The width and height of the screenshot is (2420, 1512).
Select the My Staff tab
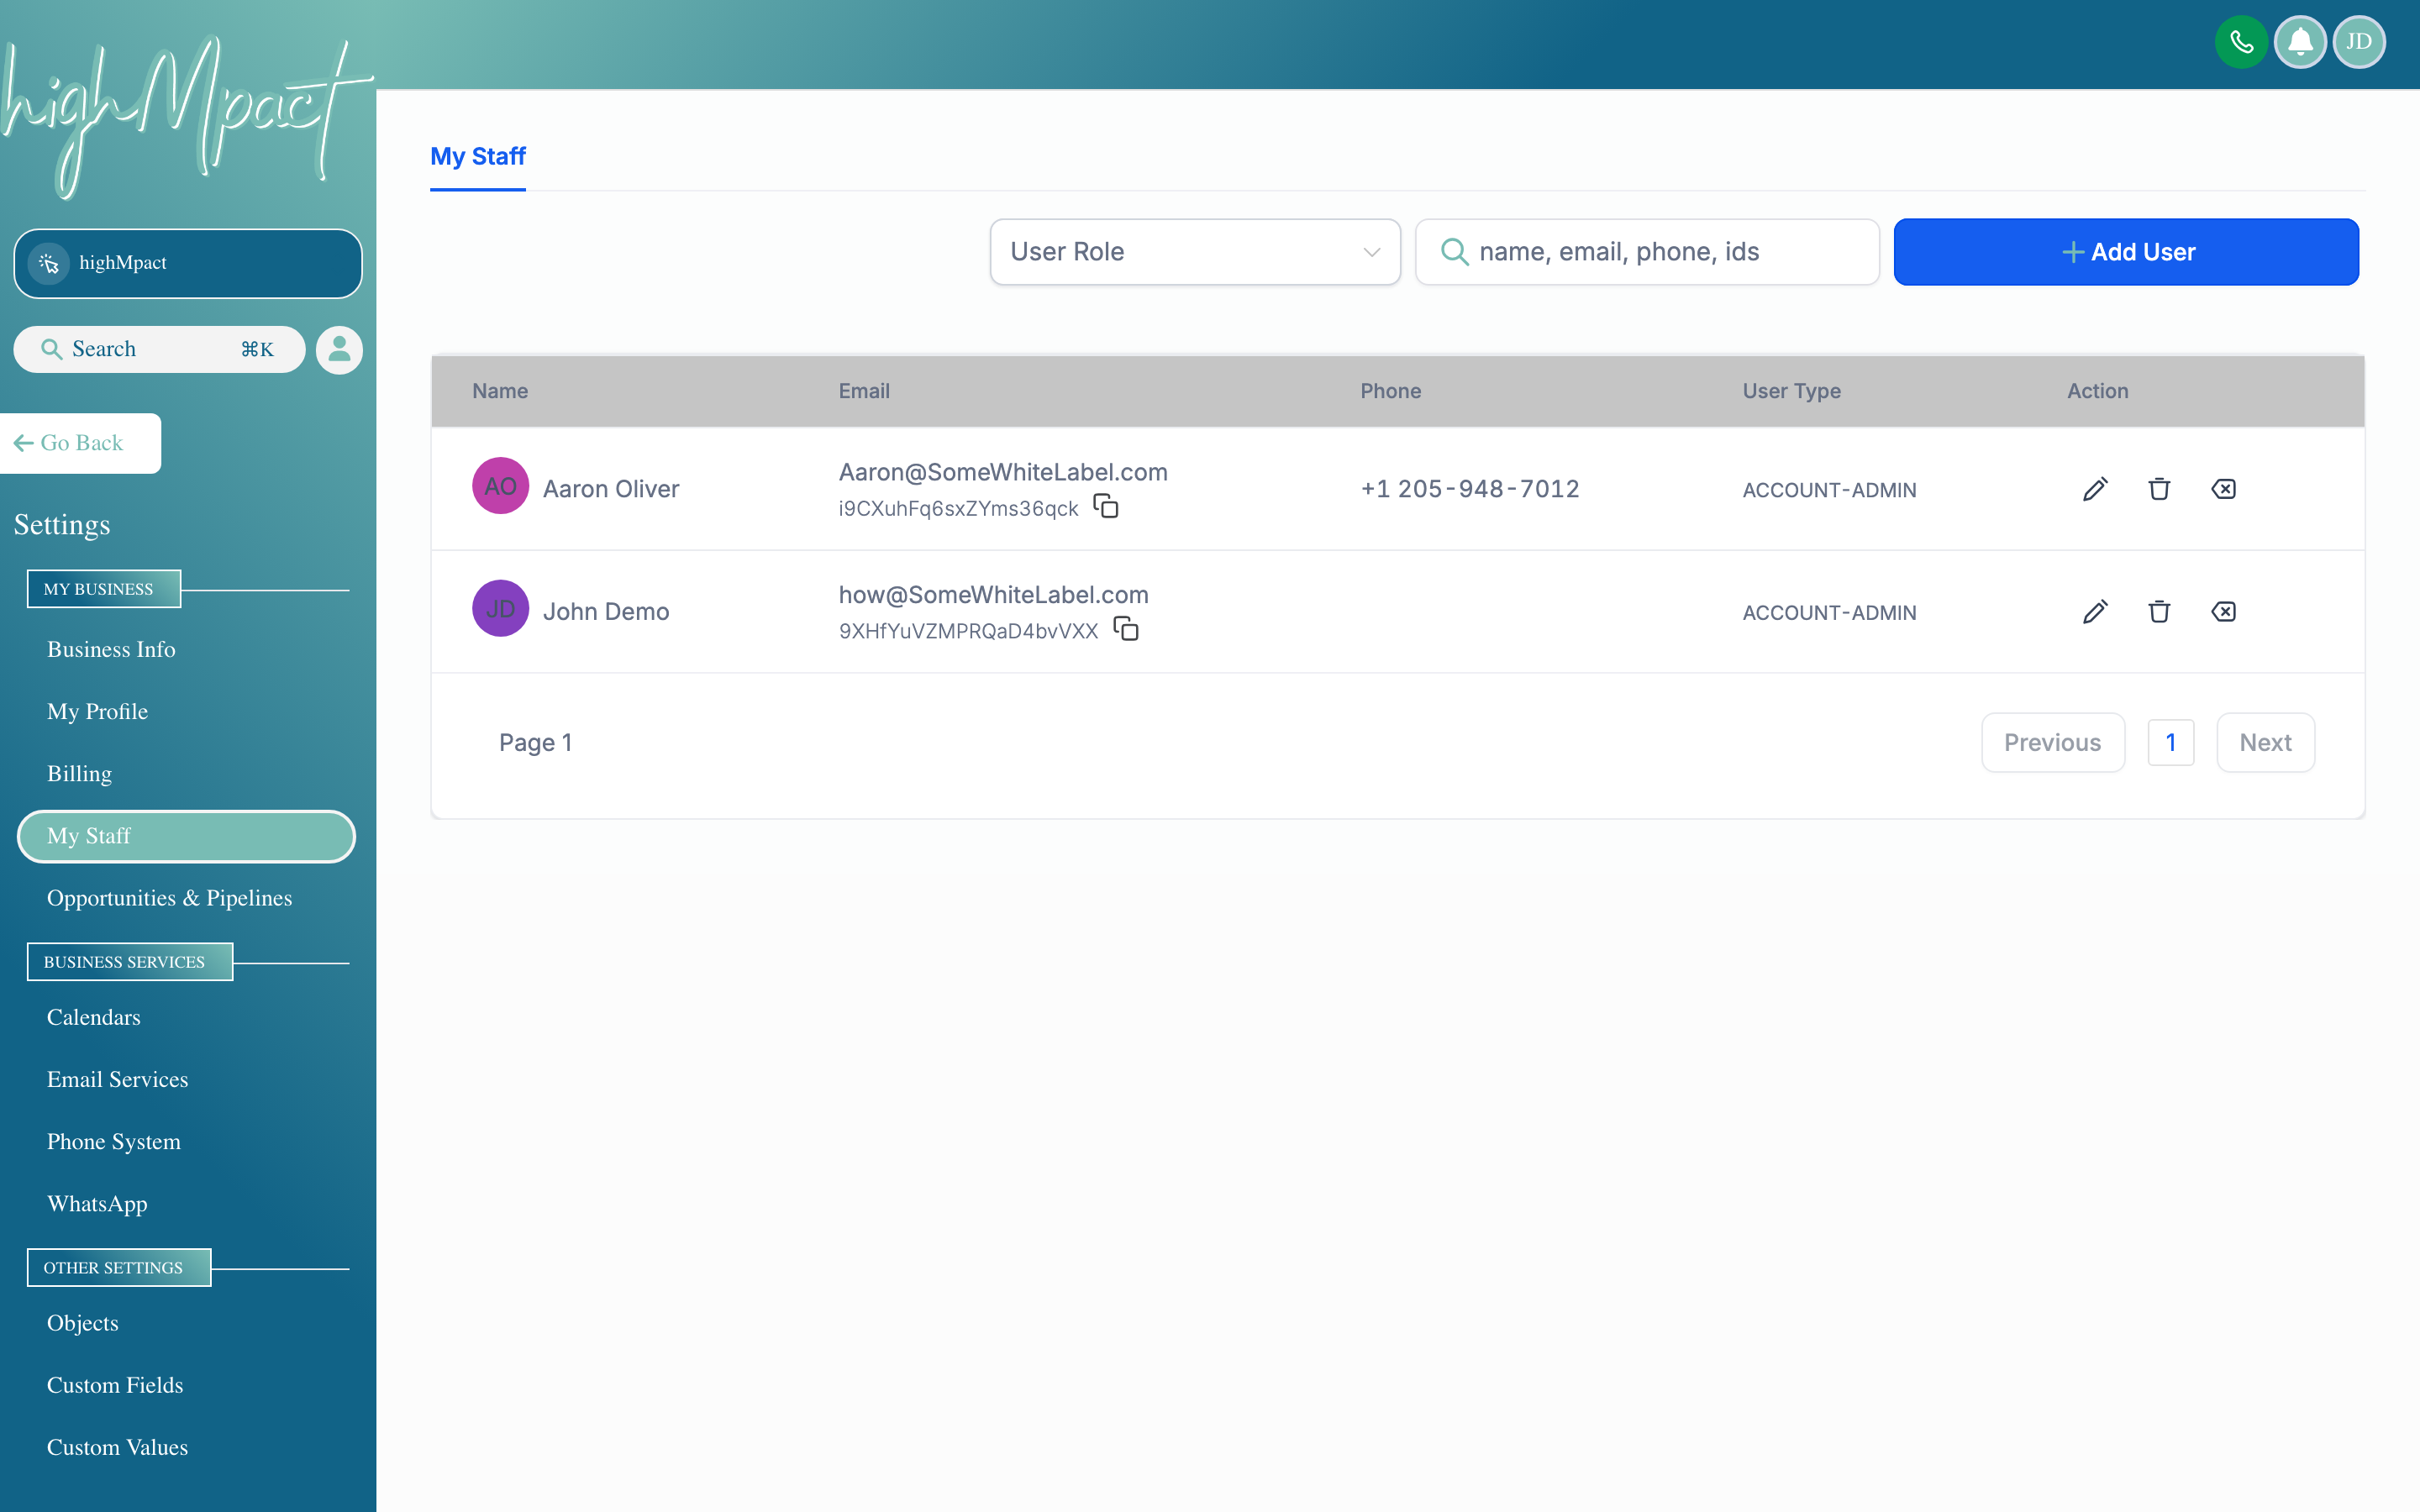478,156
